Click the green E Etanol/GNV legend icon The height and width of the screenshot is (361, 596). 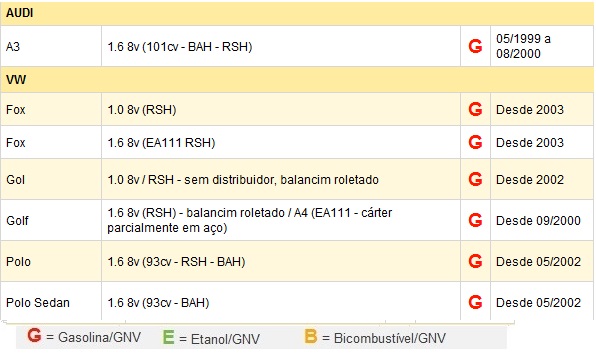168,337
